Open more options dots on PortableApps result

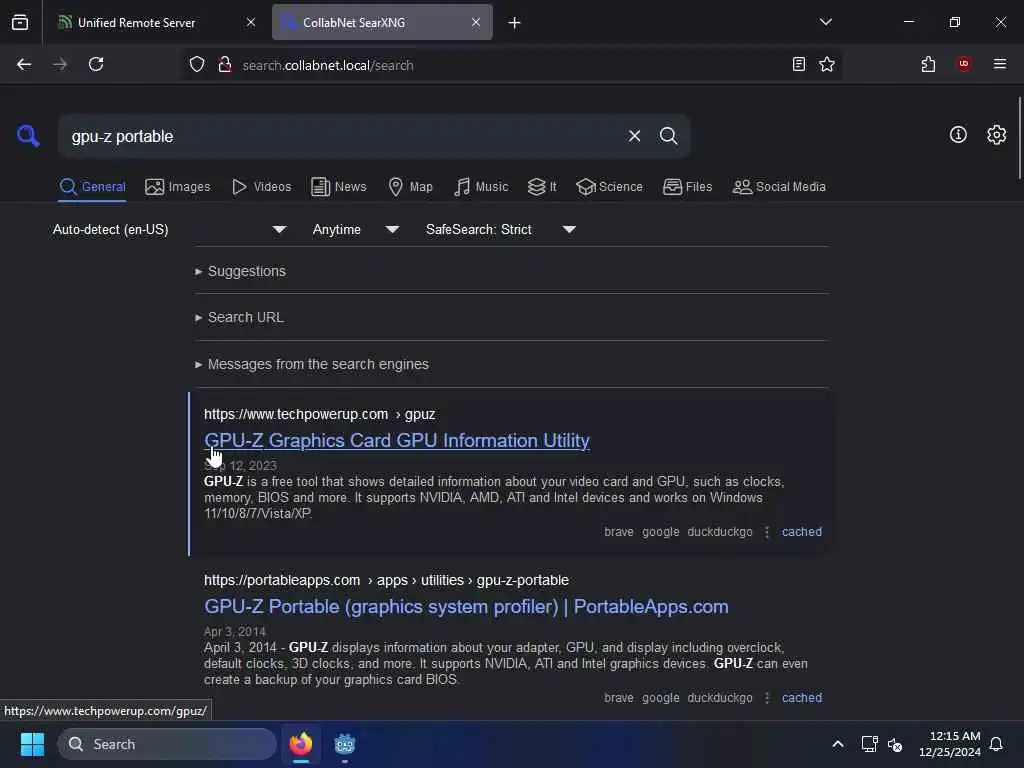(x=767, y=698)
